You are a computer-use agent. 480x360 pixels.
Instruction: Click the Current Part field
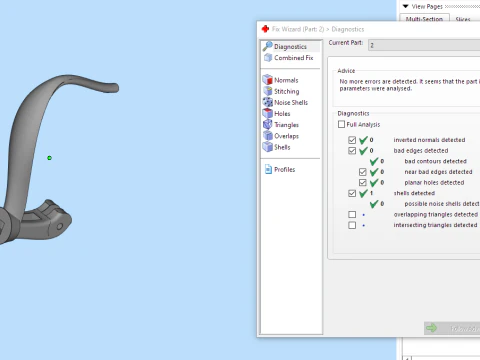(424, 45)
